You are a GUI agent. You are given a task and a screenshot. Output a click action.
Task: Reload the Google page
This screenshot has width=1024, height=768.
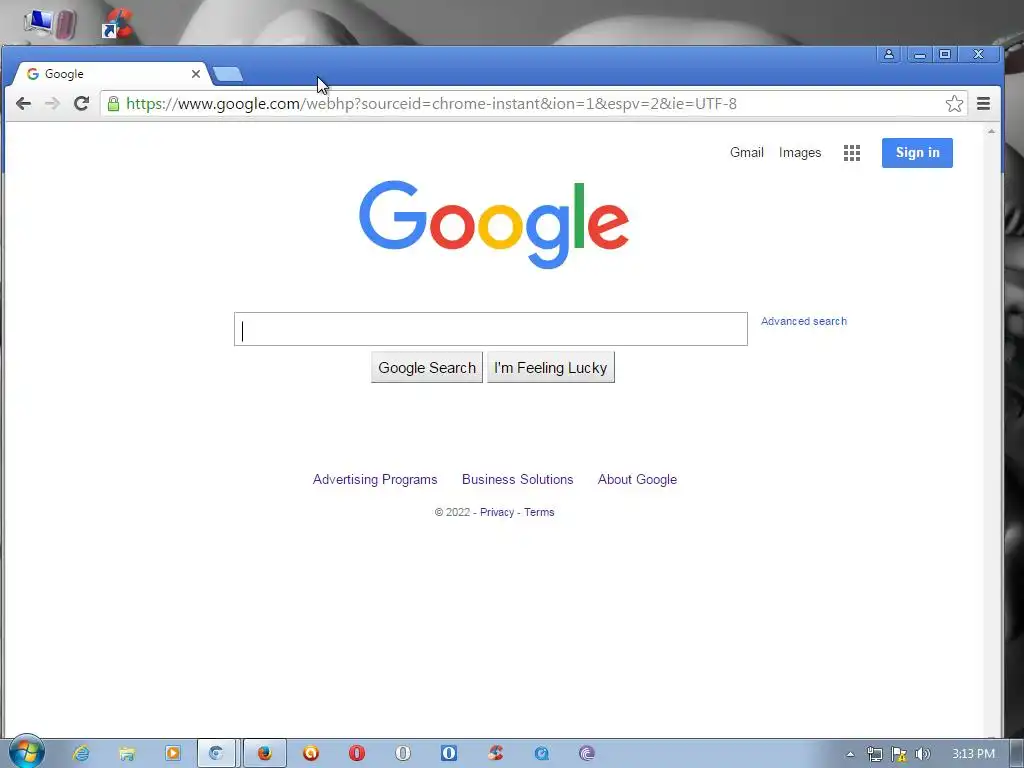81,103
